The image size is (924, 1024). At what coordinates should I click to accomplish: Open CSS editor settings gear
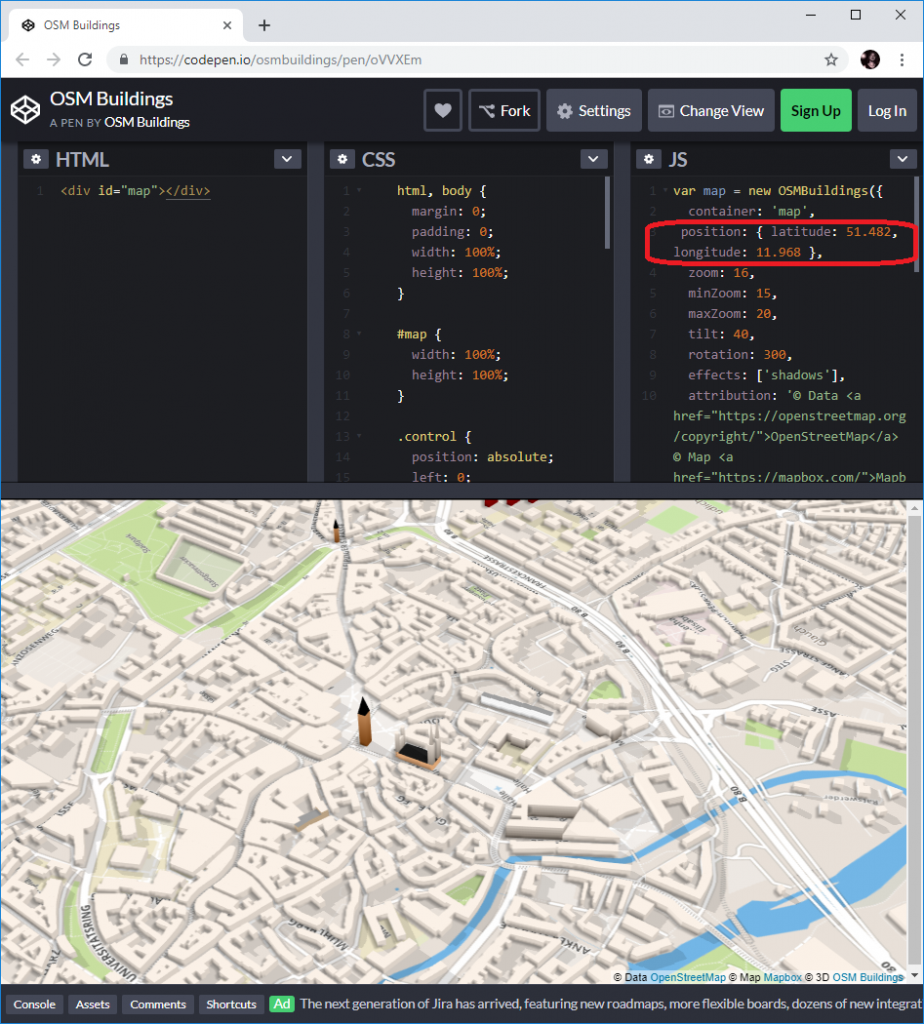[343, 160]
